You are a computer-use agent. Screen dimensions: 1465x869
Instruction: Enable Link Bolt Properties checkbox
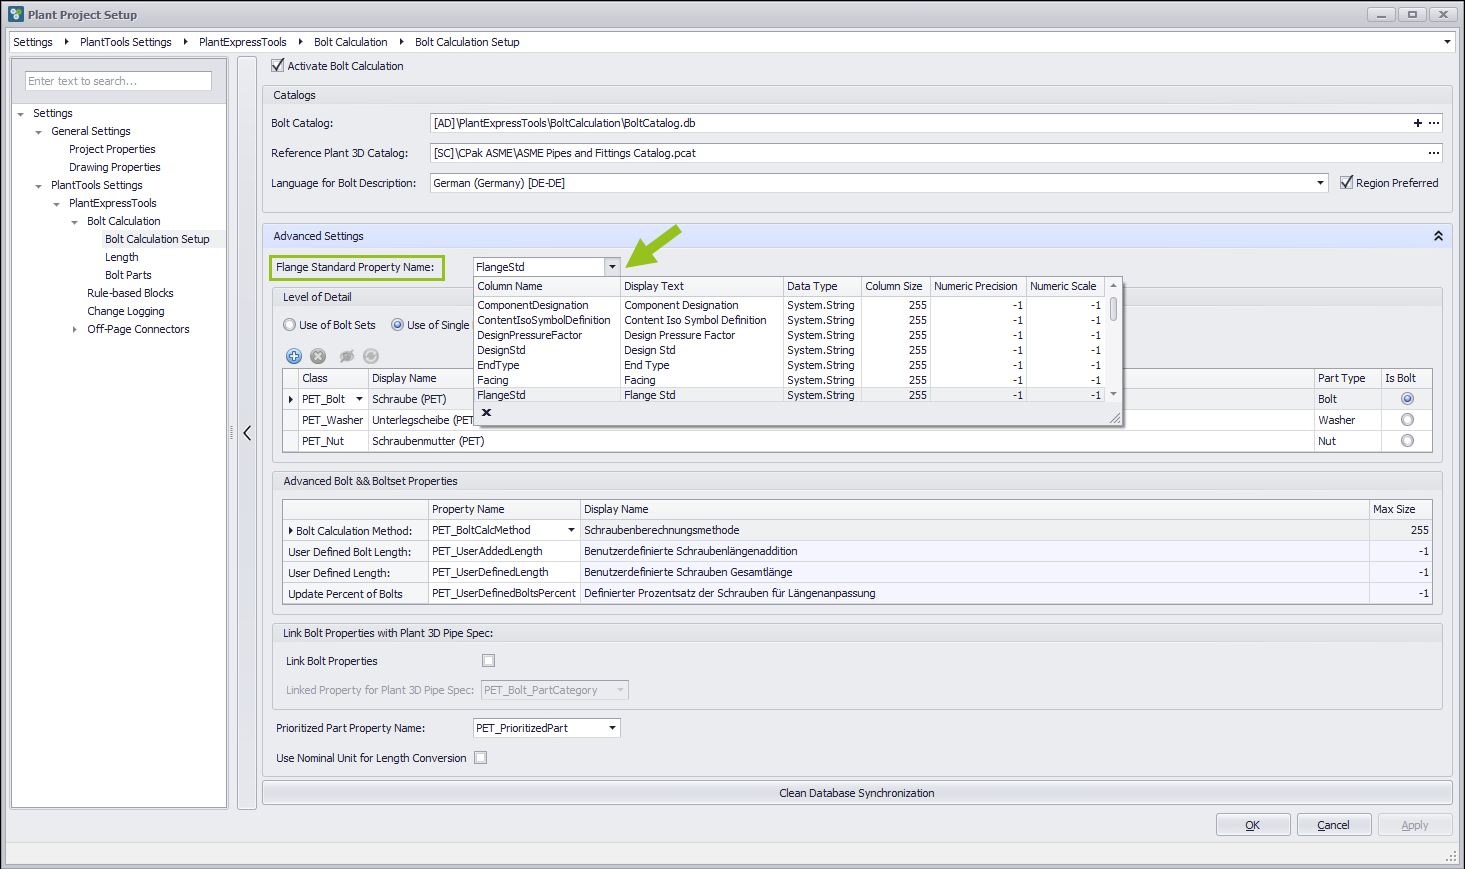488,660
